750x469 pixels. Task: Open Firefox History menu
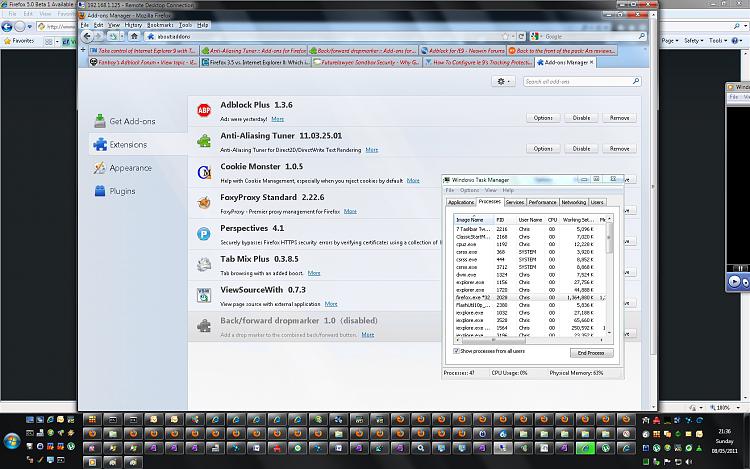(133, 25)
